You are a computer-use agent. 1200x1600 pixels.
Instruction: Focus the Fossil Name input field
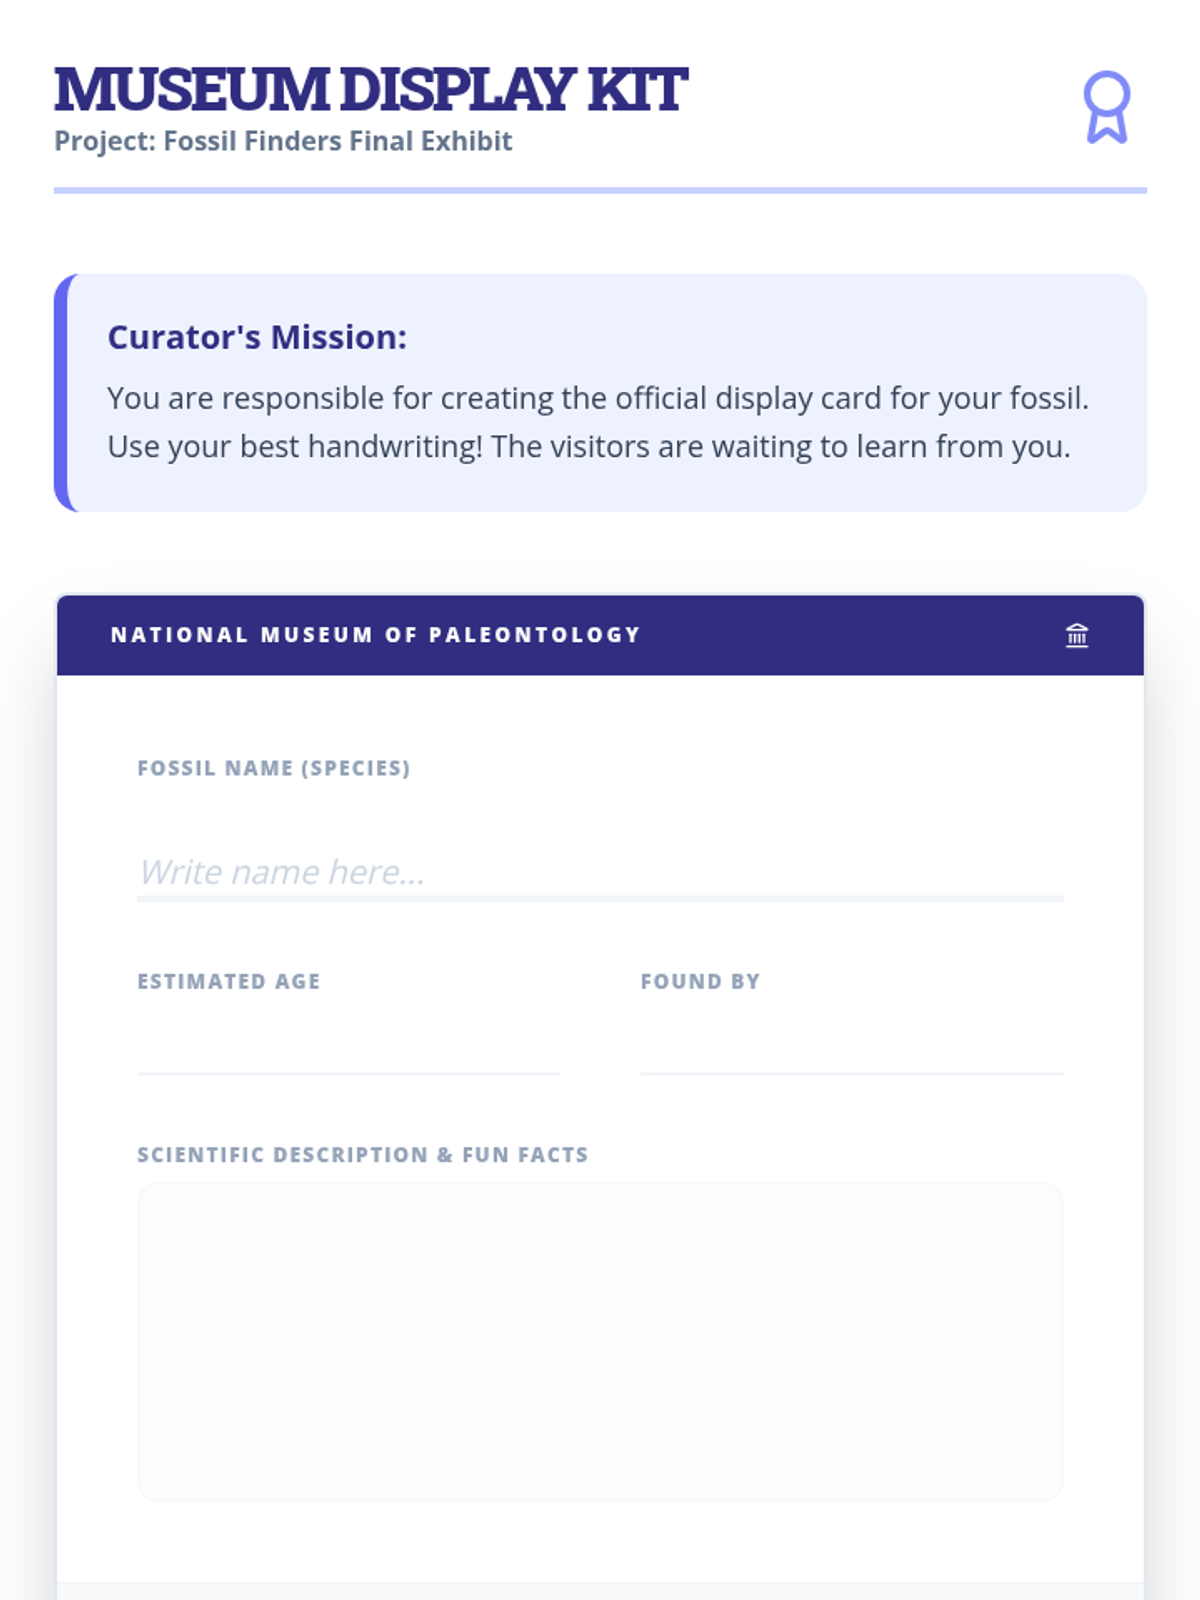click(x=600, y=872)
